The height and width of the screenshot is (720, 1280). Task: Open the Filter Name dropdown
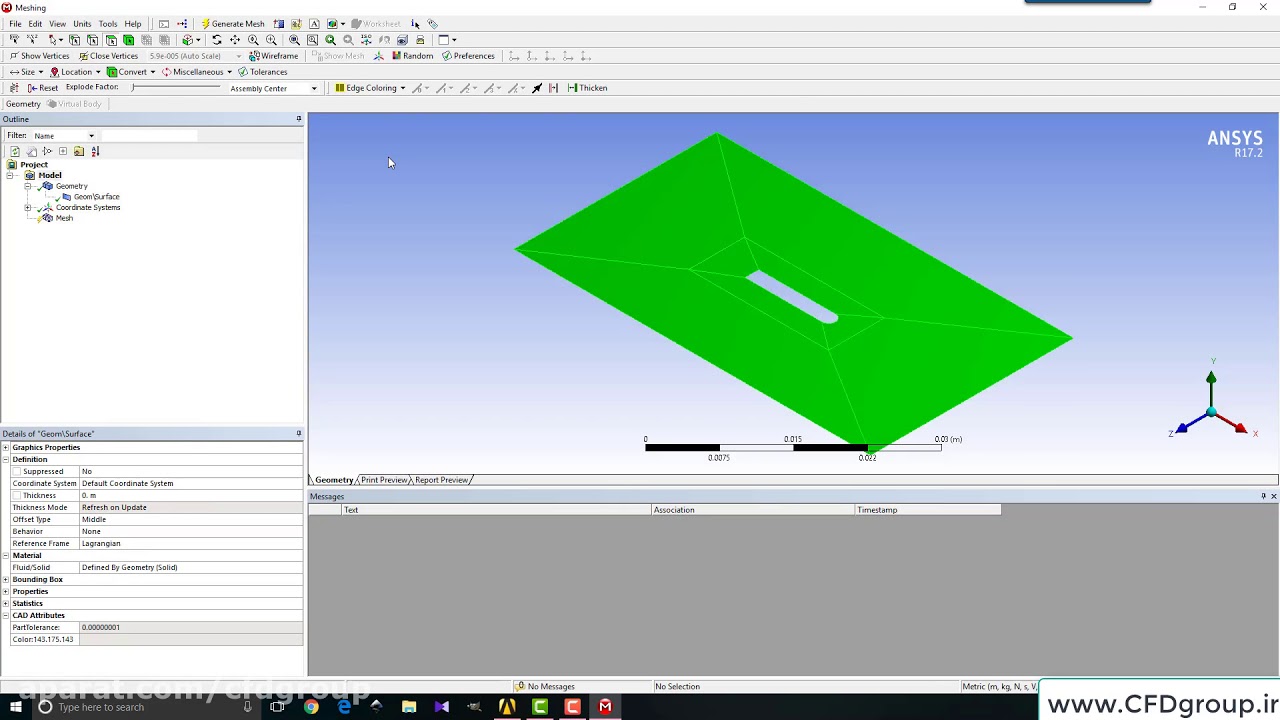64,136
